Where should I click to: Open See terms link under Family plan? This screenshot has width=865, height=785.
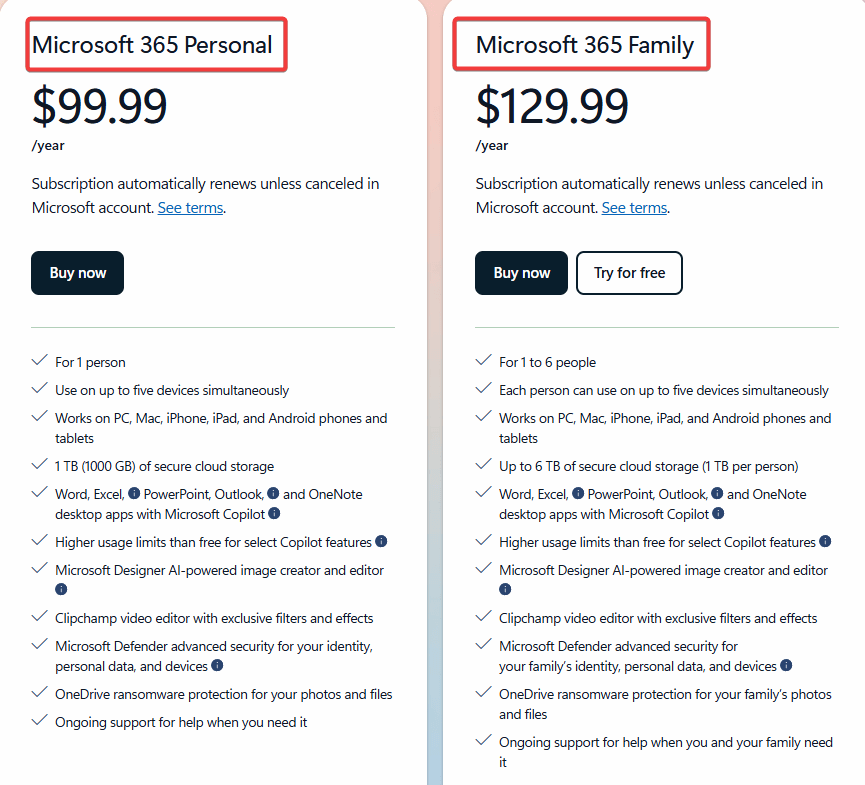634,208
